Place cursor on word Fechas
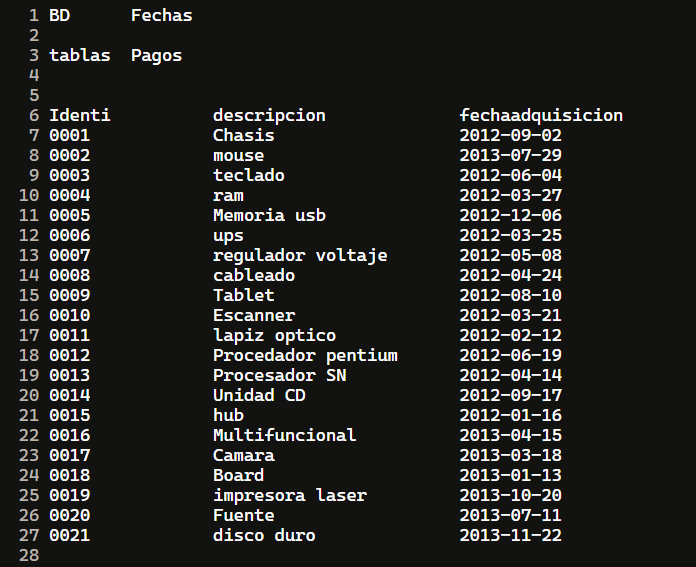Viewport: 696px width, 567px height. coord(162,16)
